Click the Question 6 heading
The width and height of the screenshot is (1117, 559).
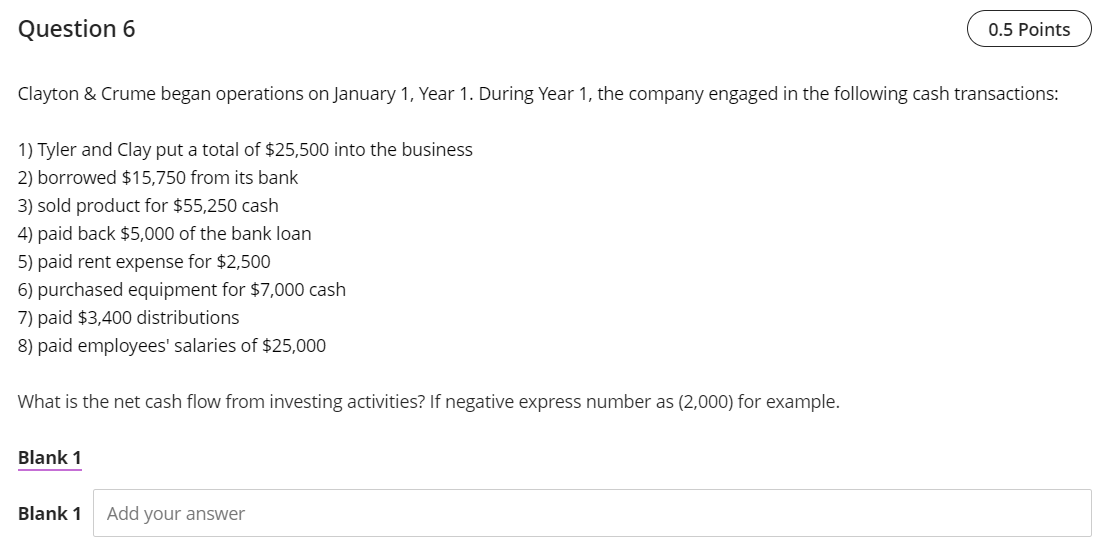[77, 29]
